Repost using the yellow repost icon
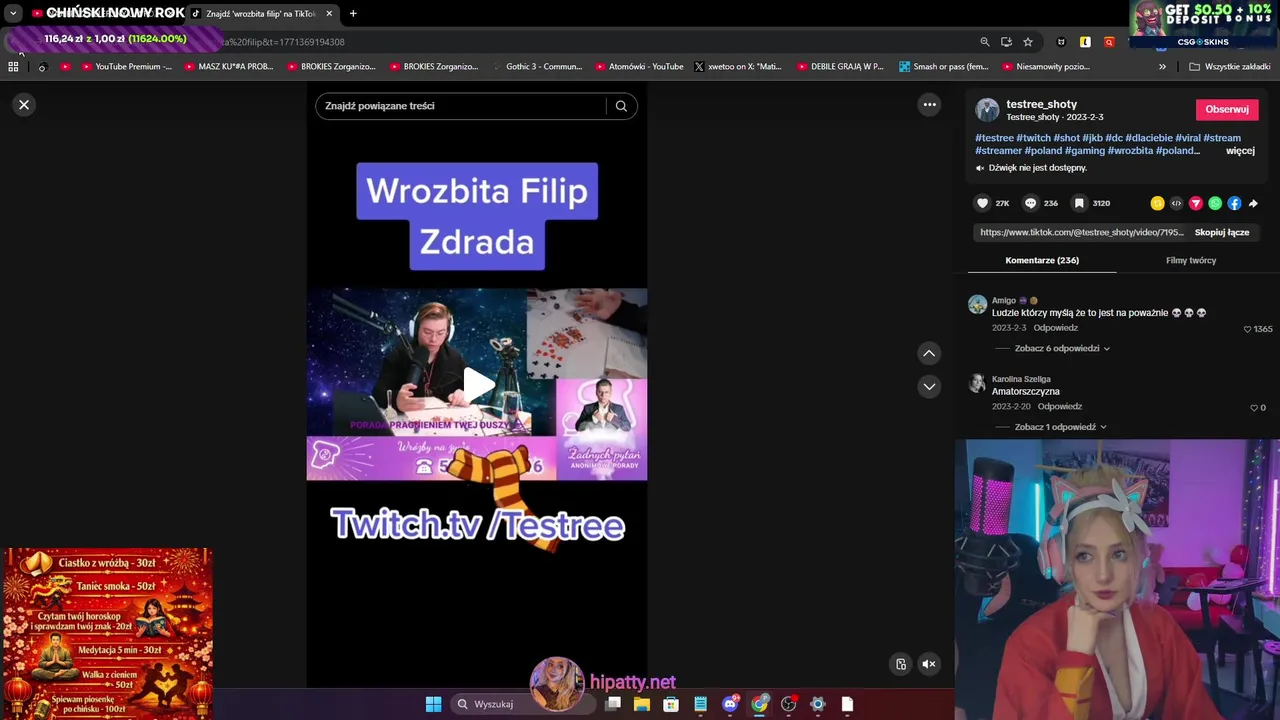 (1157, 203)
